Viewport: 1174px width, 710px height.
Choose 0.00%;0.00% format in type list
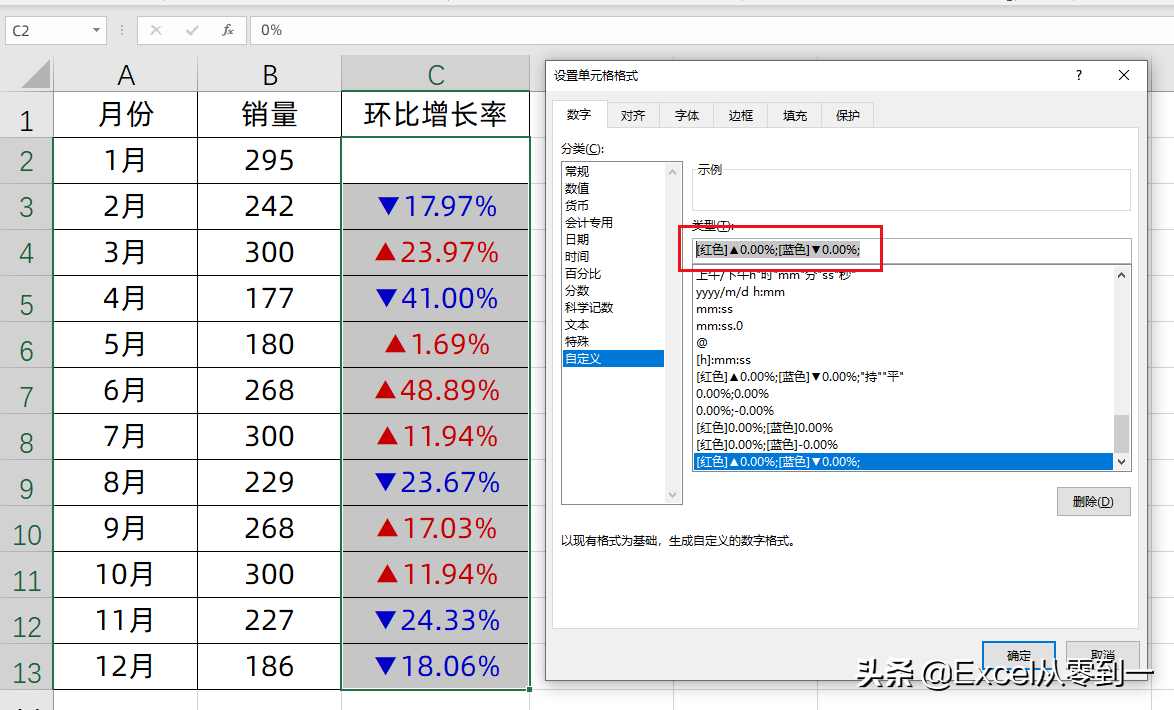point(904,394)
